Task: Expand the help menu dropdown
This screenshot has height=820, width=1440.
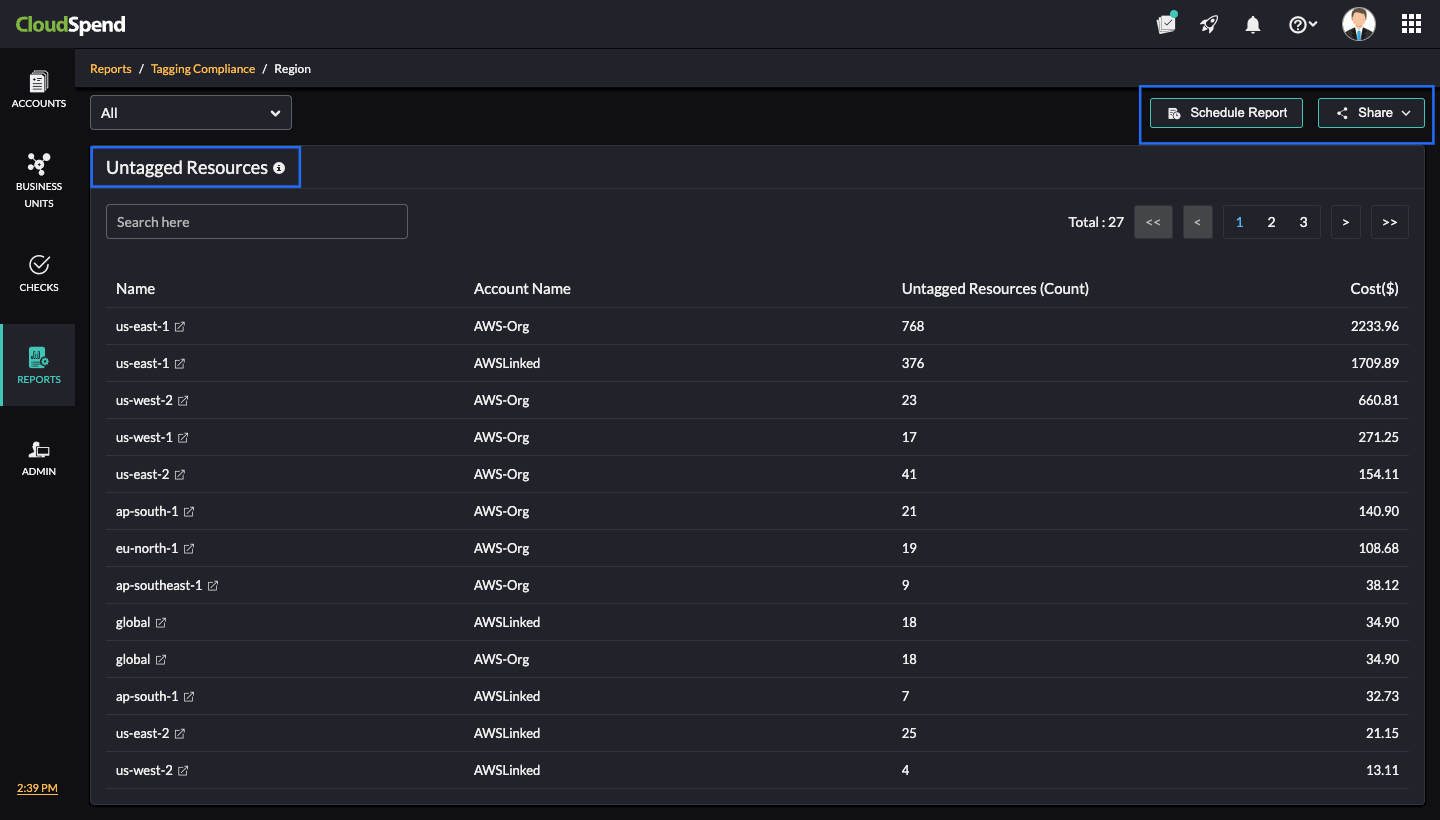Action: pos(1302,25)
